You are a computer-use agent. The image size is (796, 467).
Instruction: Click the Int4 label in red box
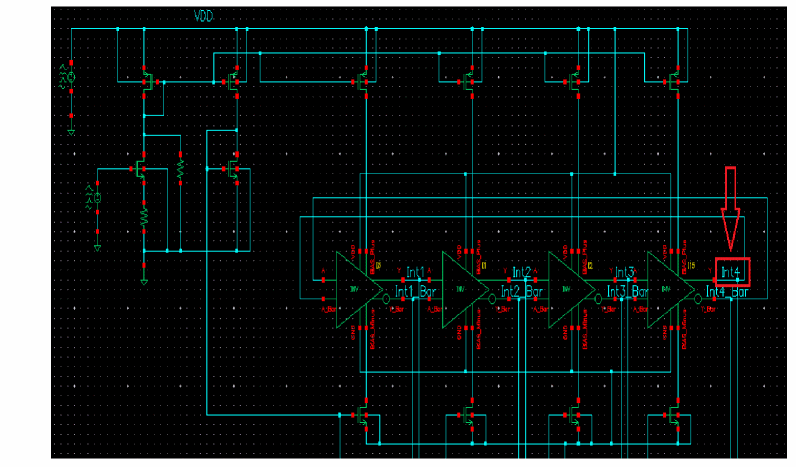(731, 271)
